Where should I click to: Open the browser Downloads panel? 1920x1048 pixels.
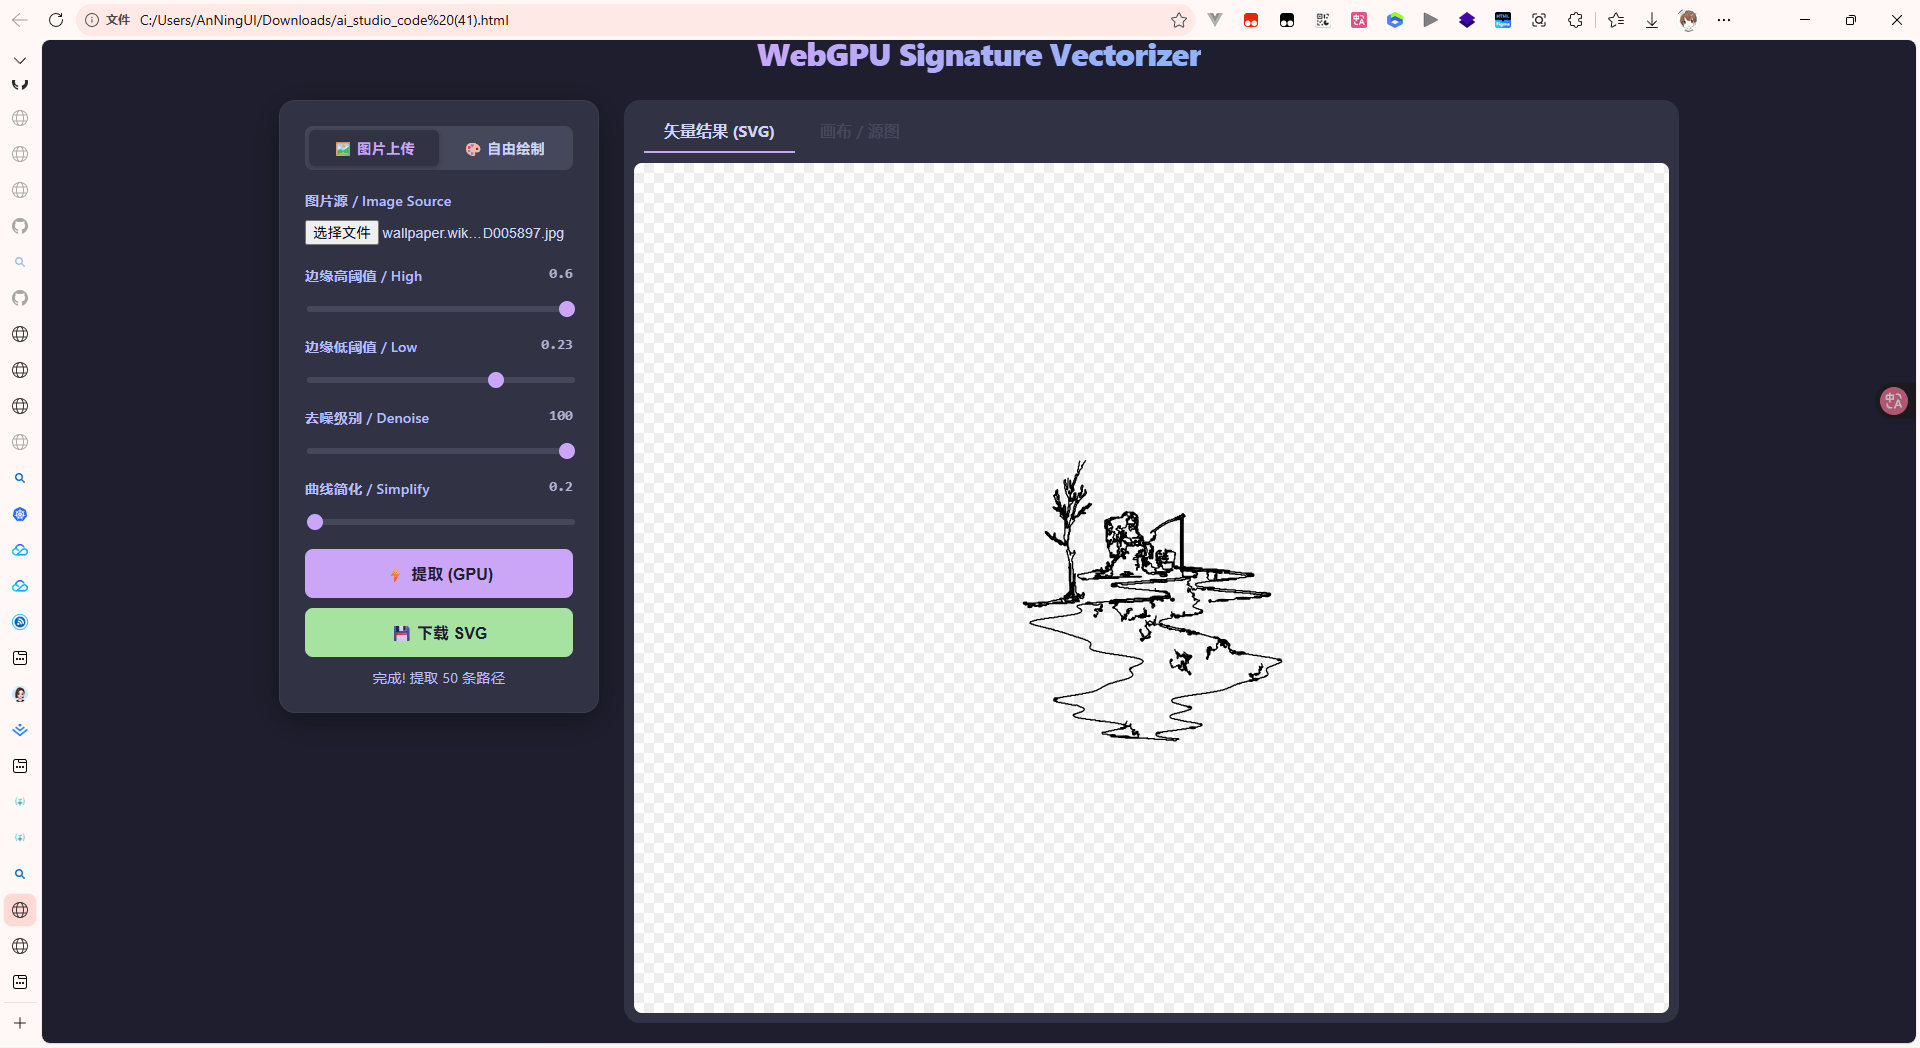coord(1652,20)
